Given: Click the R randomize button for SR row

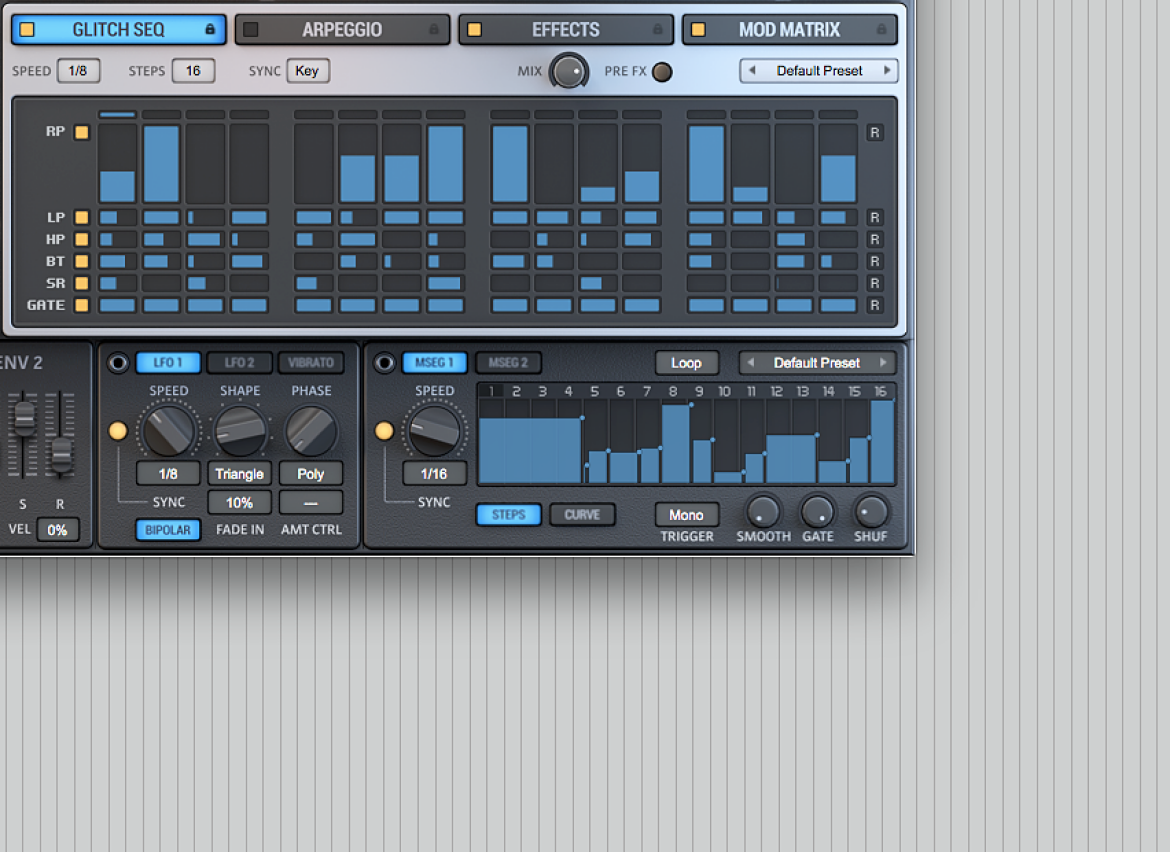Looking at the screenshot, I should click(x=875, y=284).
